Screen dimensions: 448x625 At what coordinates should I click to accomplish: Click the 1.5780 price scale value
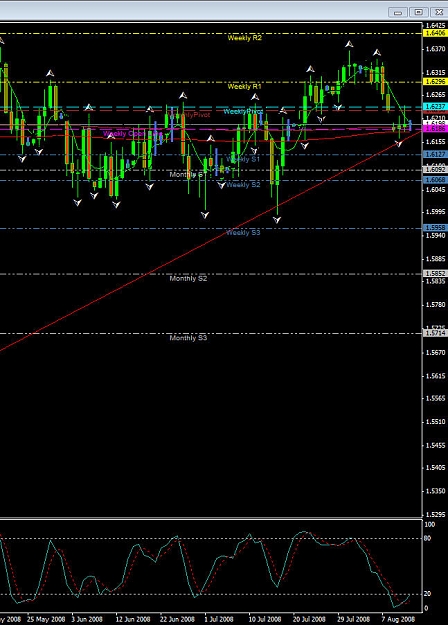point(436,305)
